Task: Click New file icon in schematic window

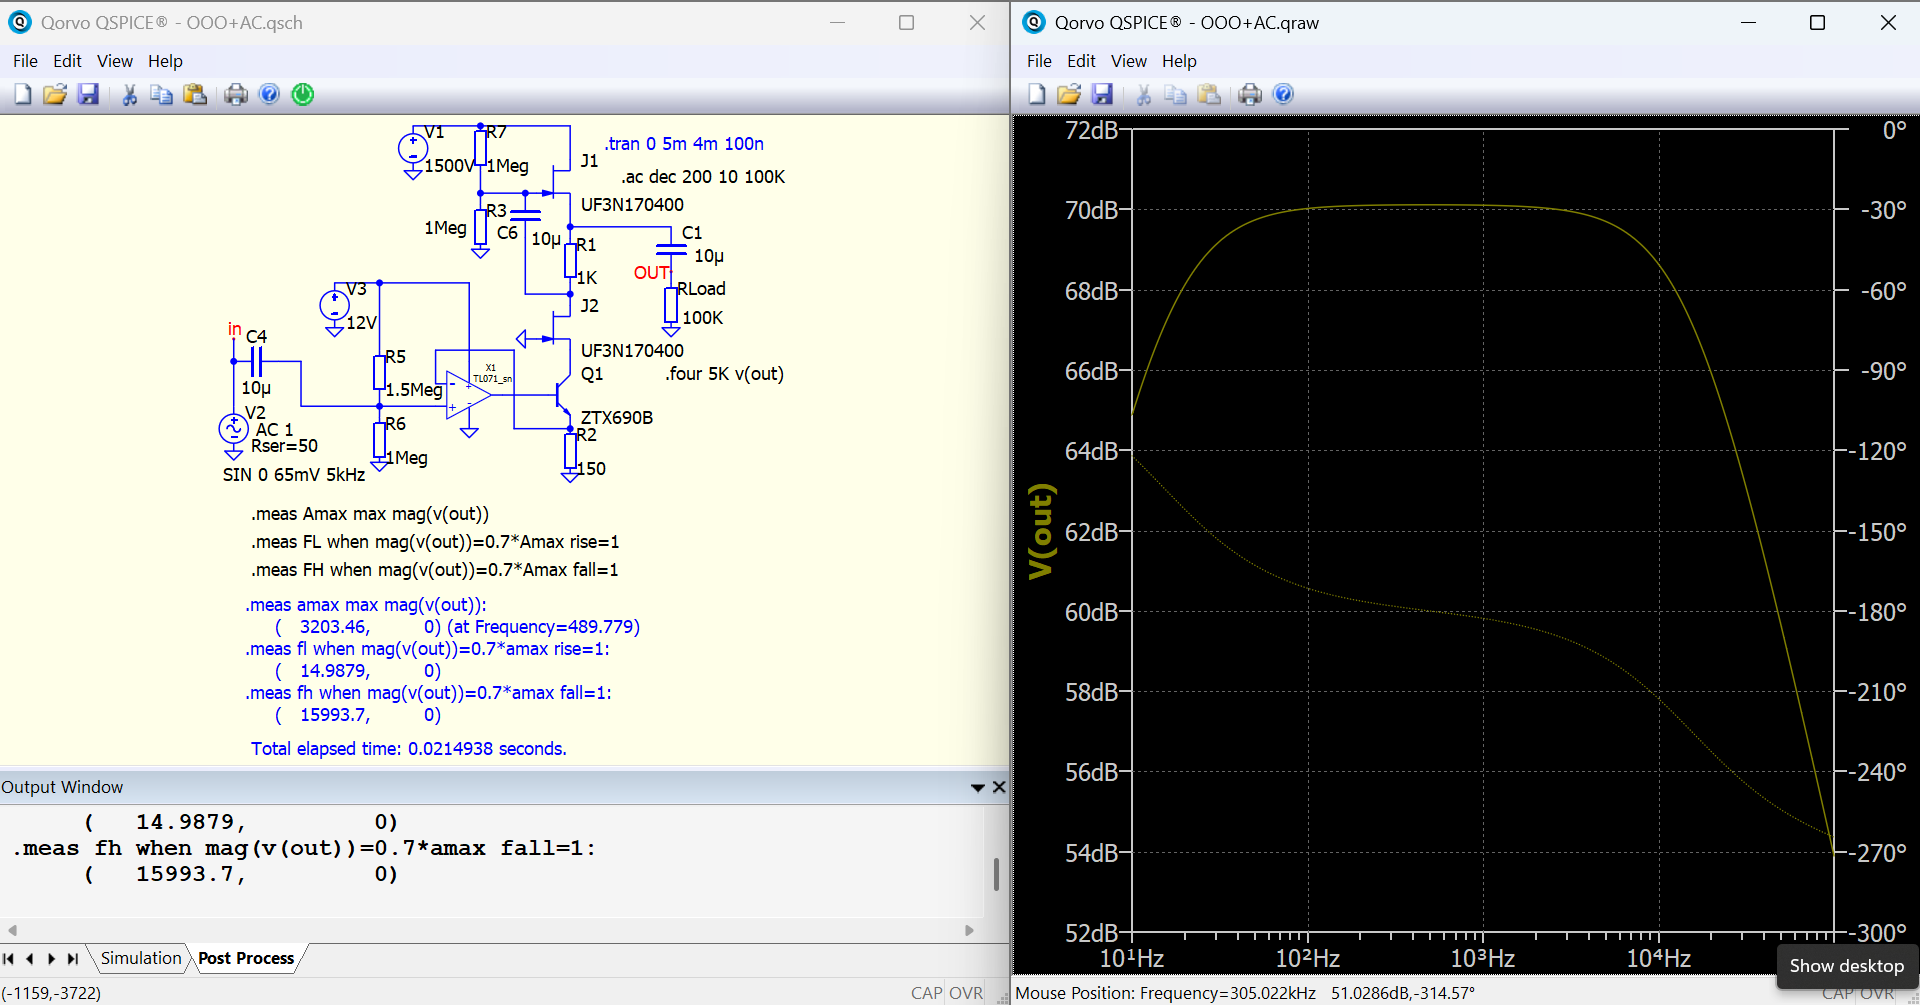Action: pyautogui.click(x=23, y=94)
